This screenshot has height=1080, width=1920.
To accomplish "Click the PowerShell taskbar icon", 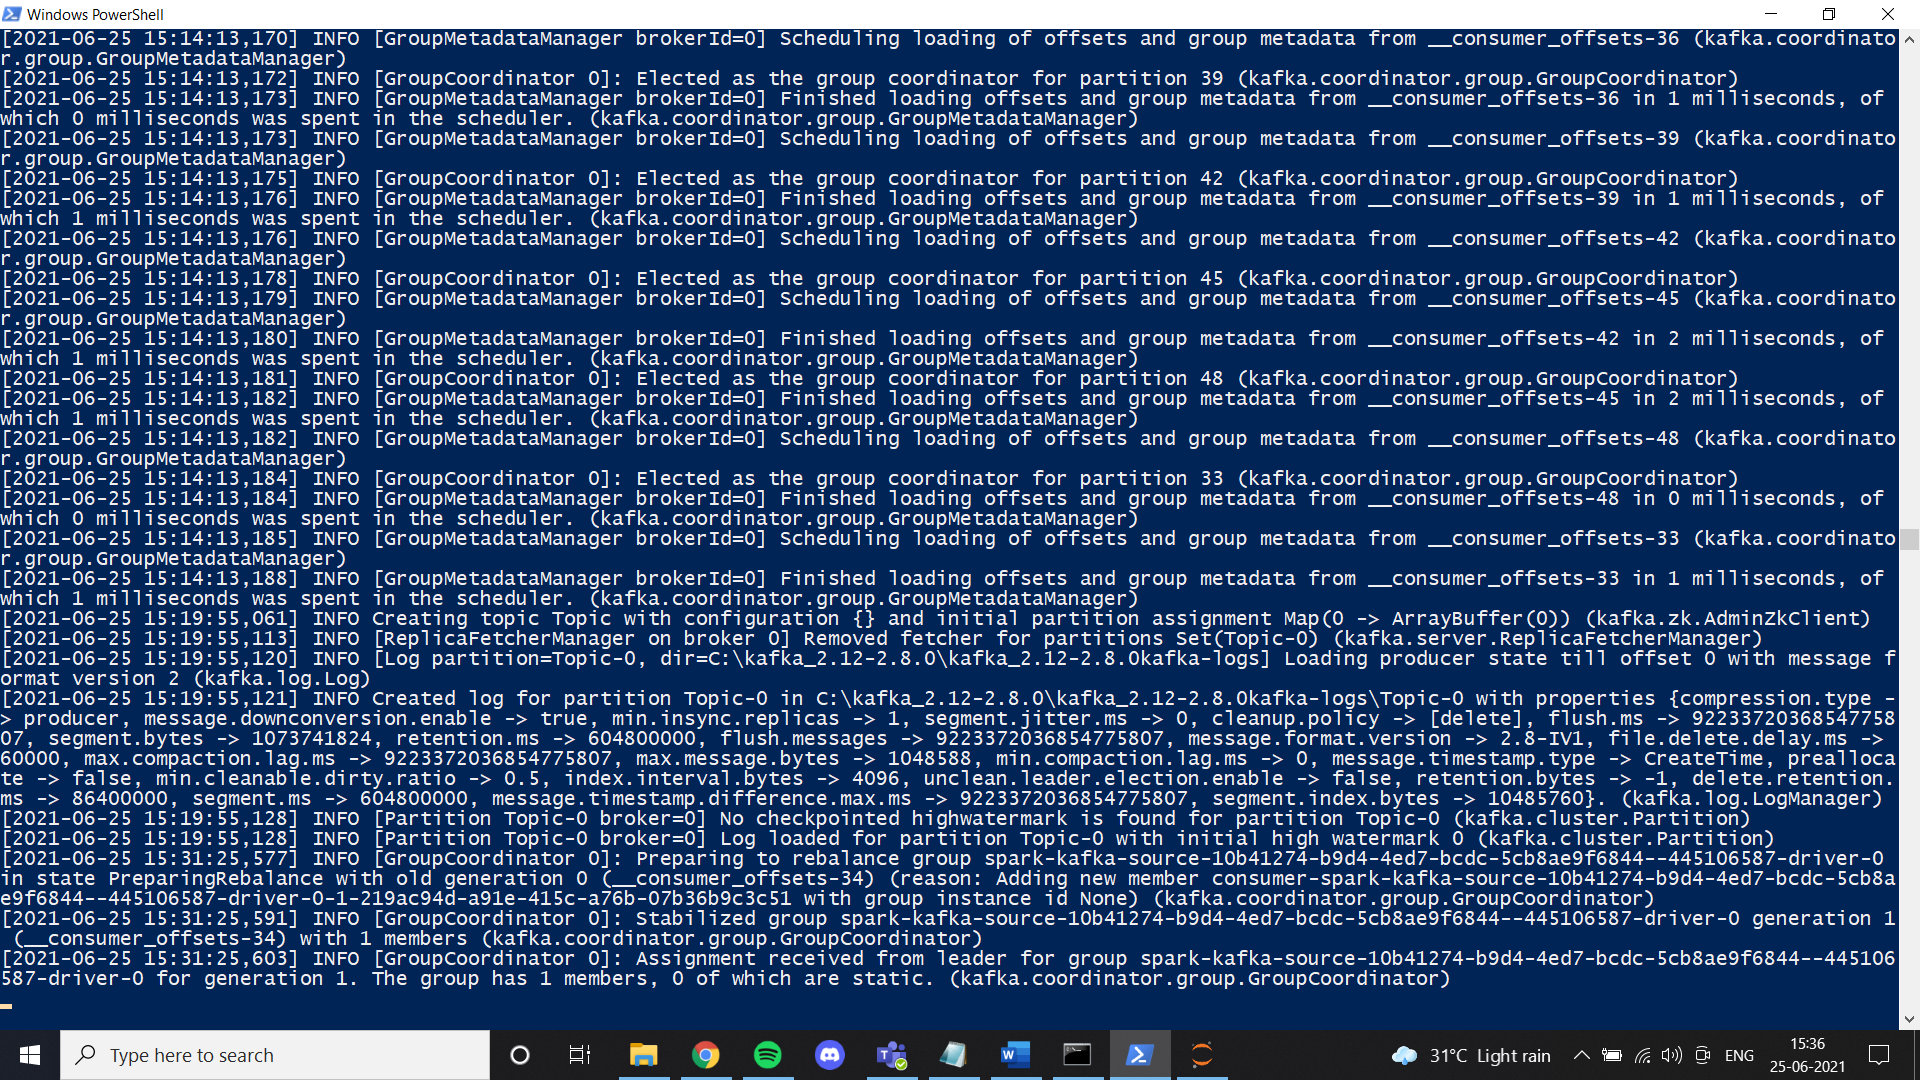I will 1138,1054.
